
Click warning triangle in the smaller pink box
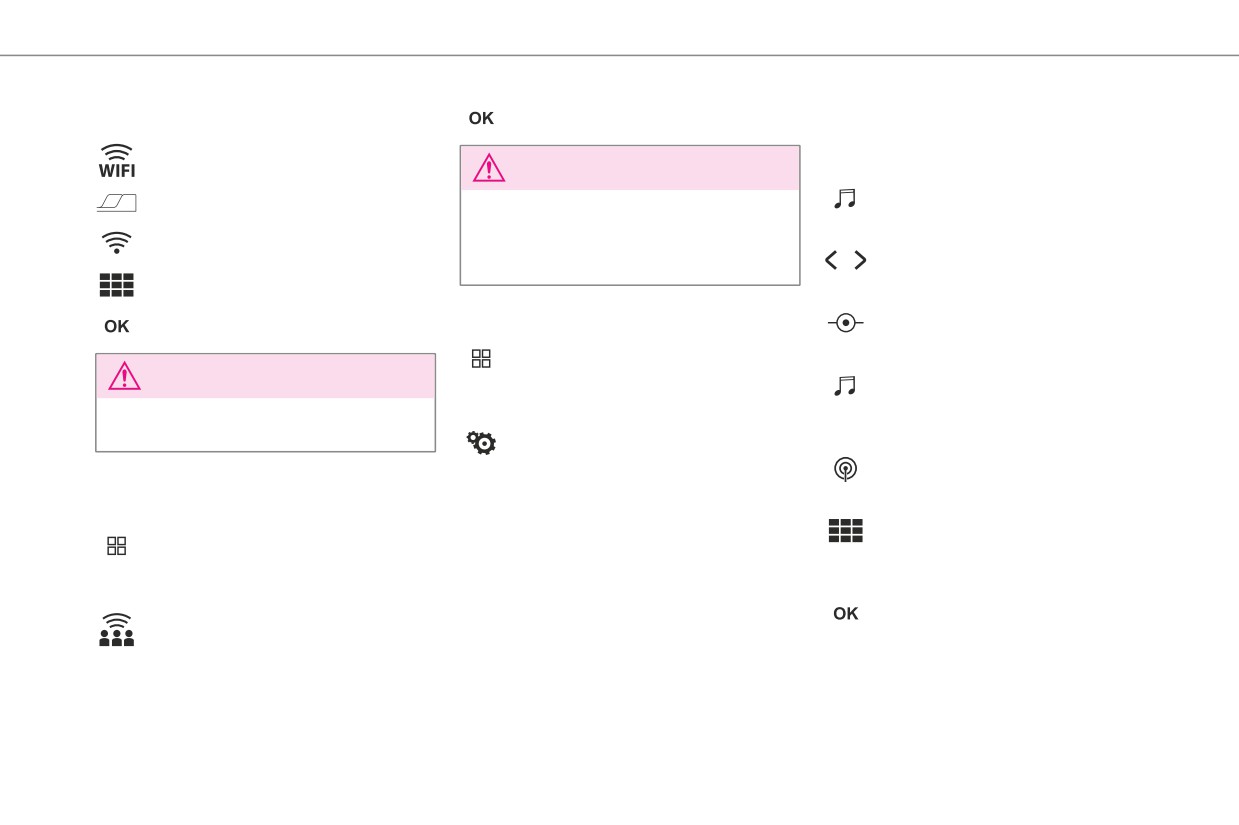coord(124,376)
